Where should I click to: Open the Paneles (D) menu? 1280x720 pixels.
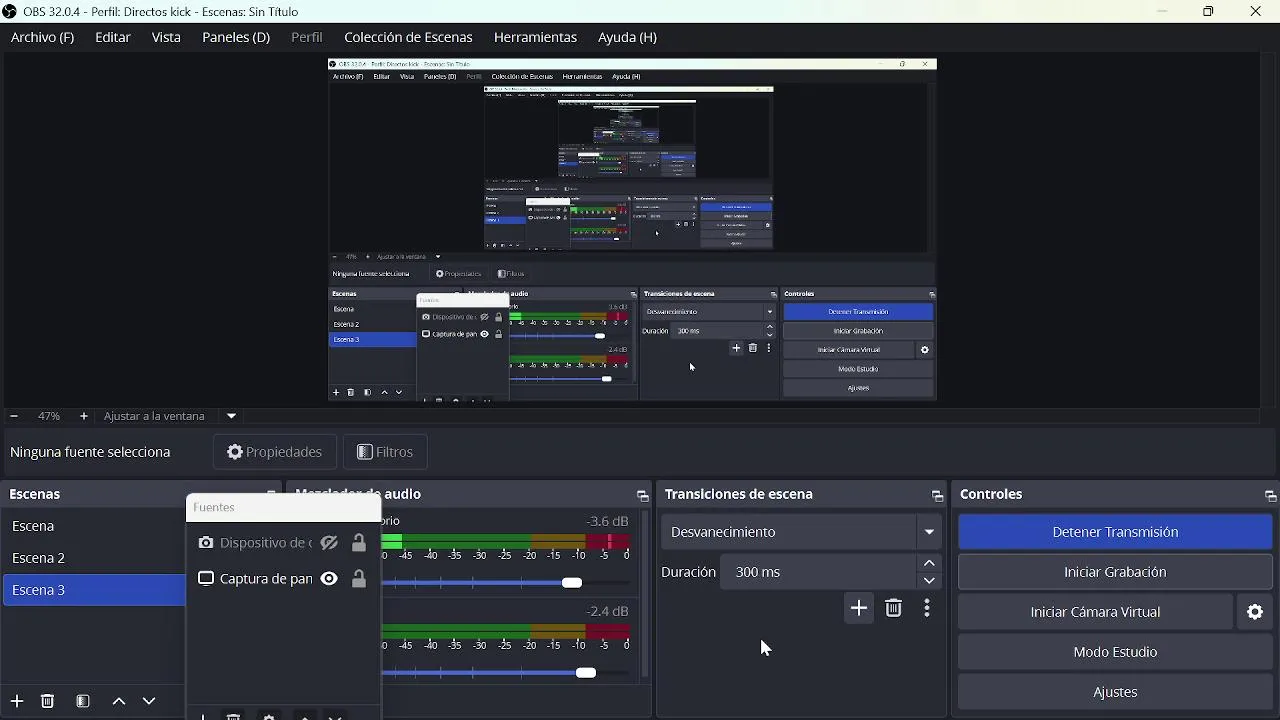pos(236,37)
